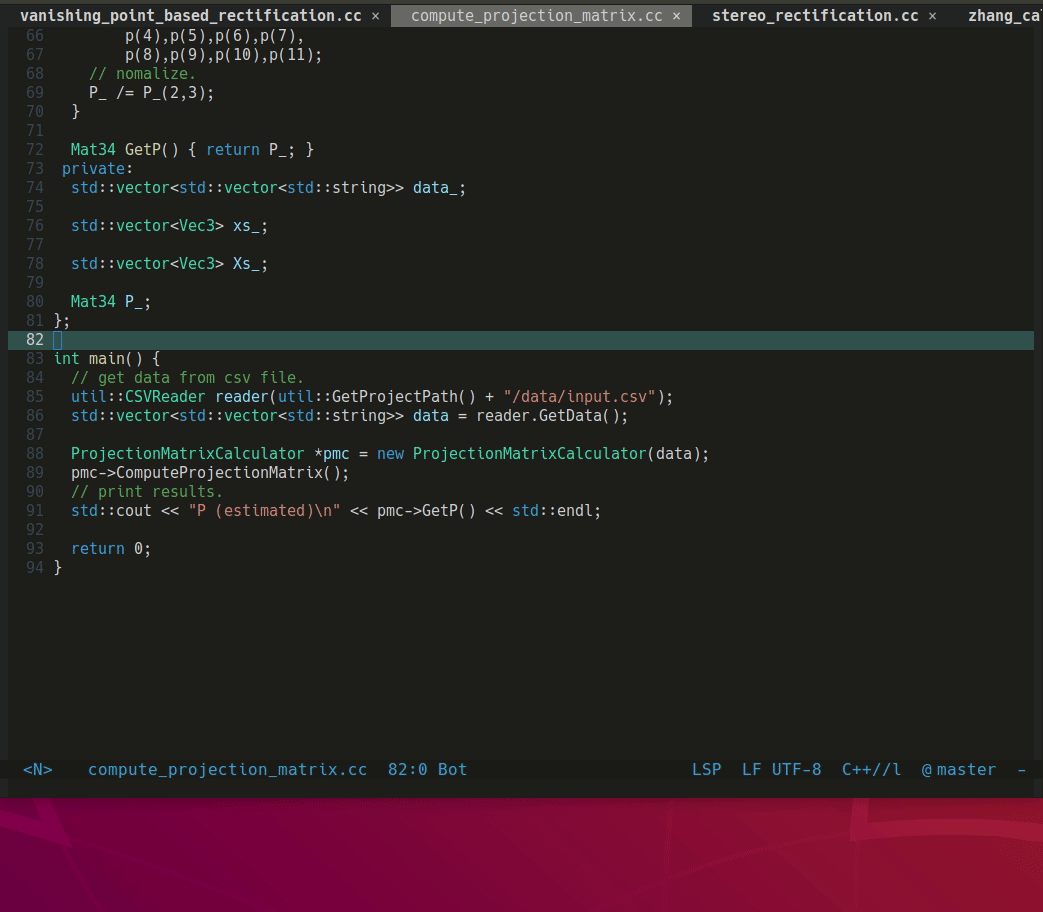Click 'std::endl' on line 91
The image size is (1043, 912).
tap(552, 511)
